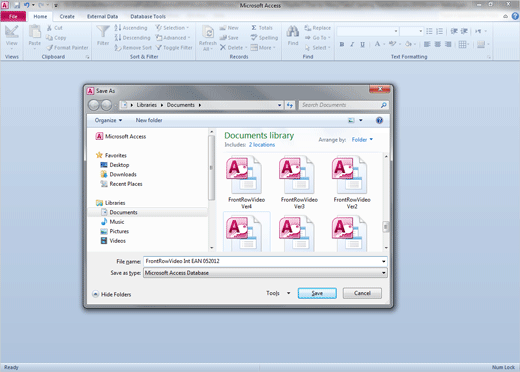Open the 2 locations link
Image resolution: width=520 pixels, height=372 pixels.
pos(262,145)
